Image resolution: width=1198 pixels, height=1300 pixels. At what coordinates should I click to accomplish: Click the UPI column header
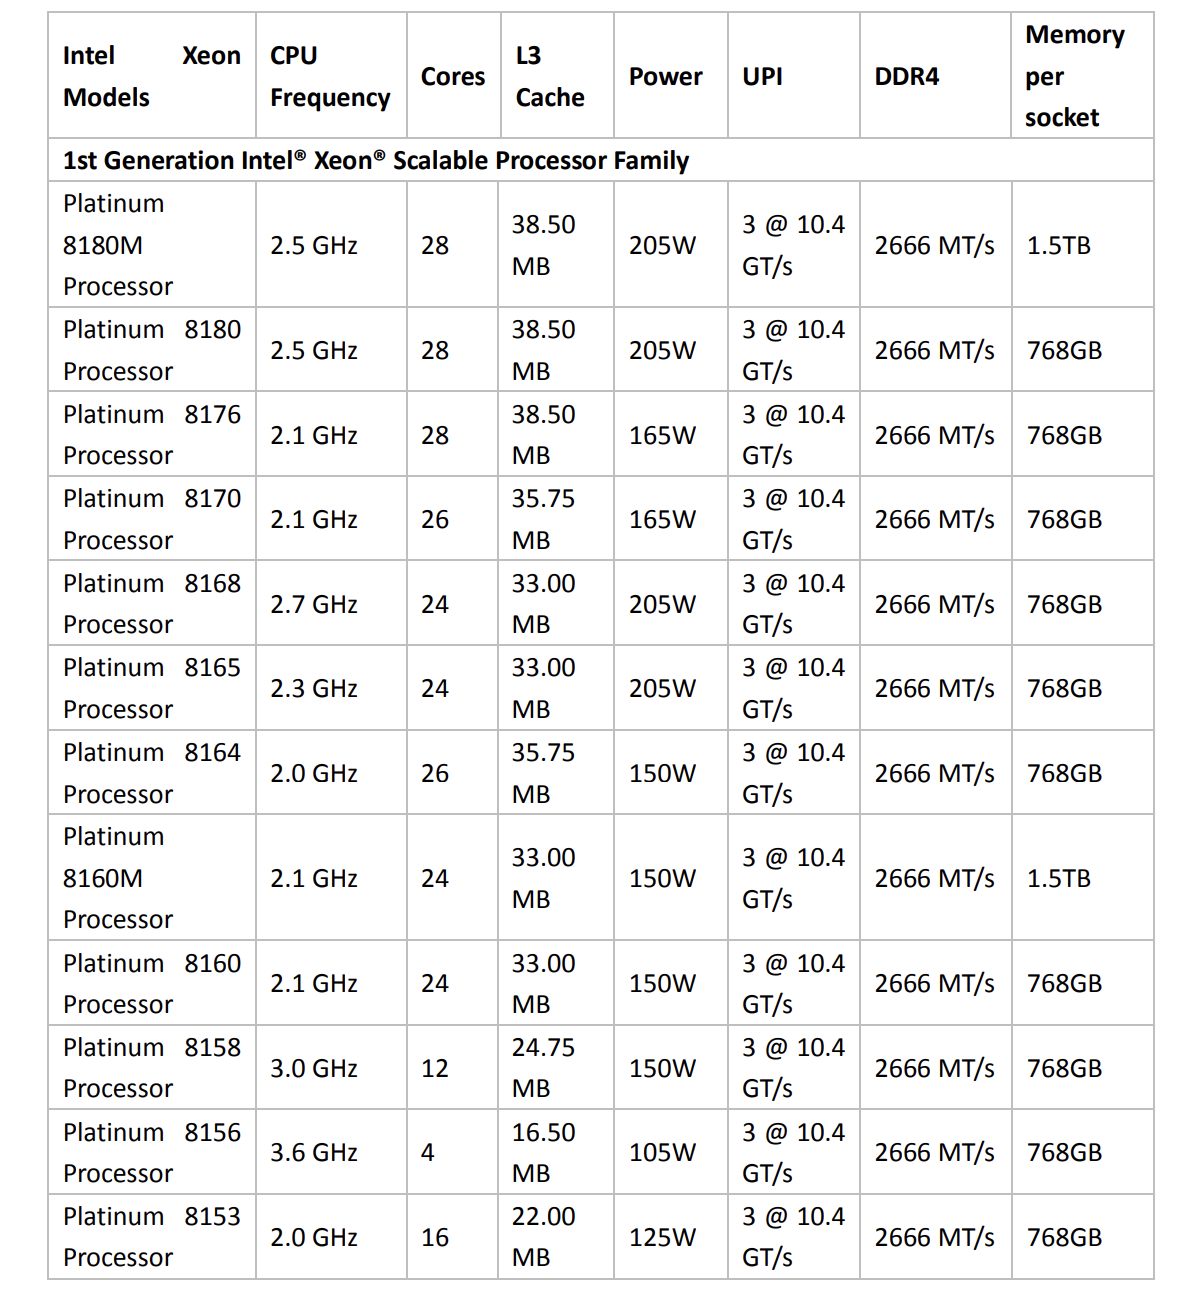(763, 76)
